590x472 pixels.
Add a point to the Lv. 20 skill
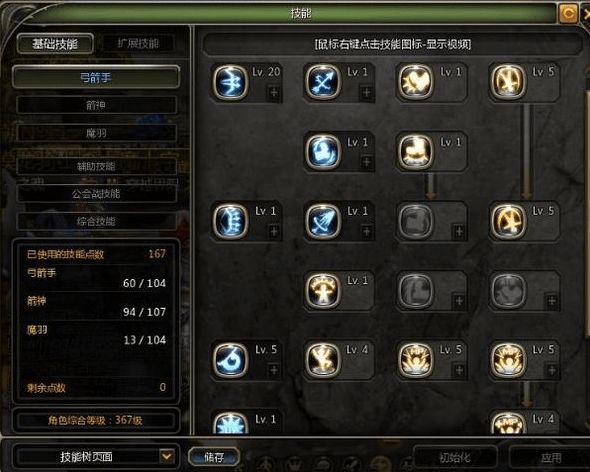coord(274,92)
